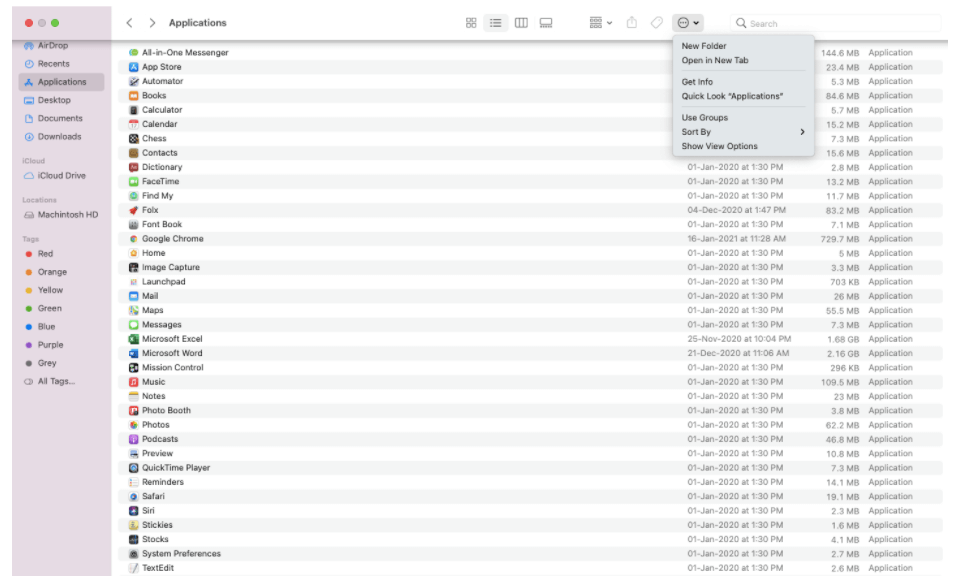
Task: Choose New Folder from the menu
Action: [x=704, y=46]
